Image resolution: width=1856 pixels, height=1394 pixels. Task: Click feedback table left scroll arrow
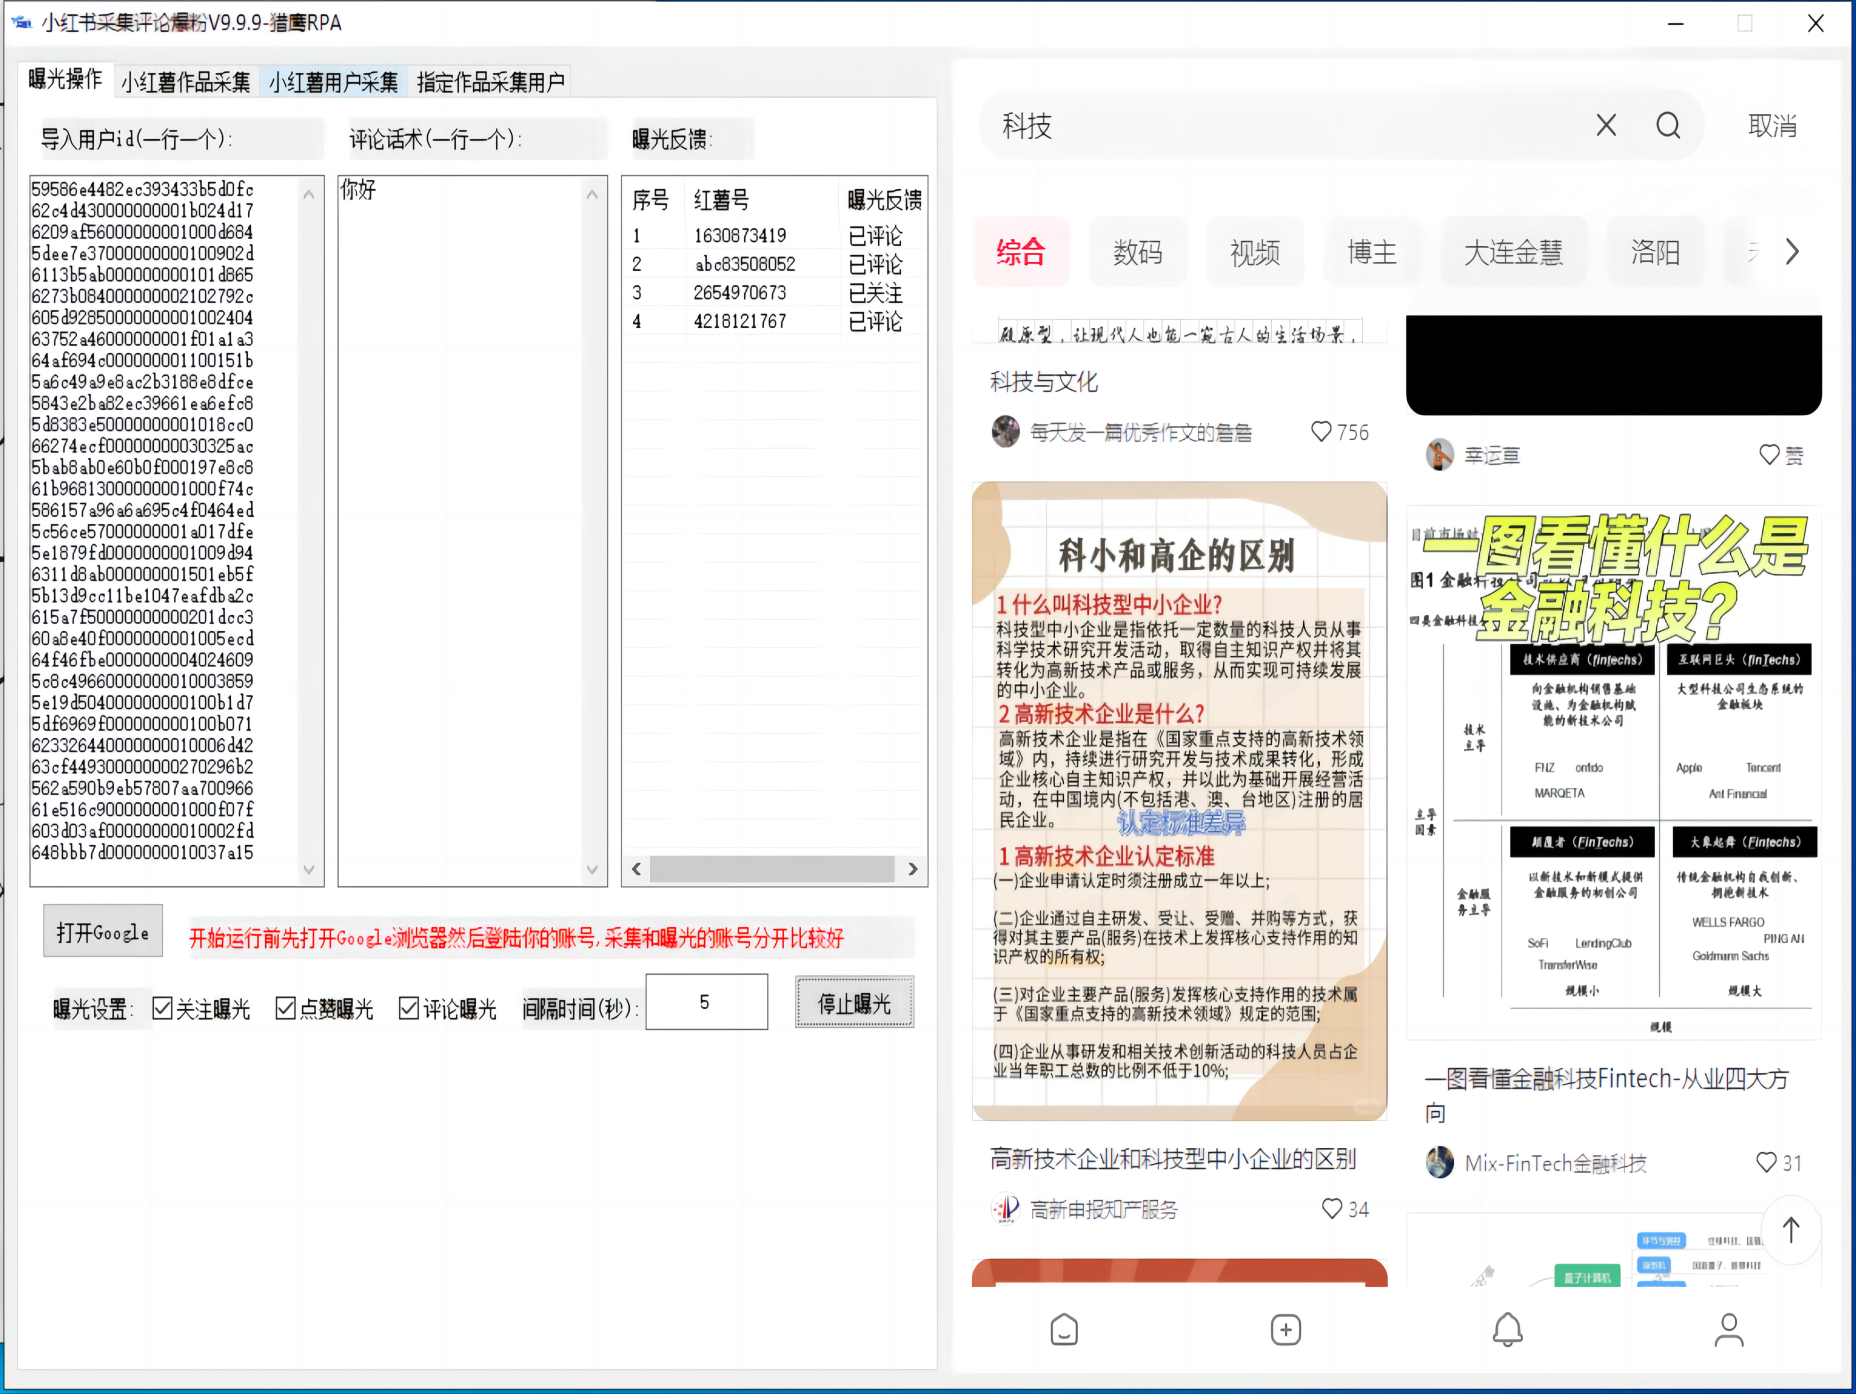pyautogui.click(x=636, y=869)
